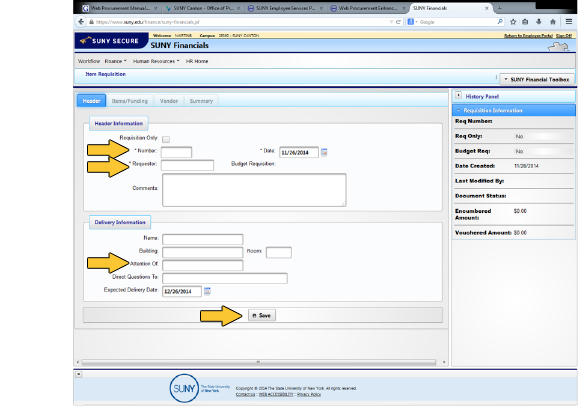This screenshot has height=410, width=580.
Task: Click into the Number input field
Action: [x=176, y=152]
